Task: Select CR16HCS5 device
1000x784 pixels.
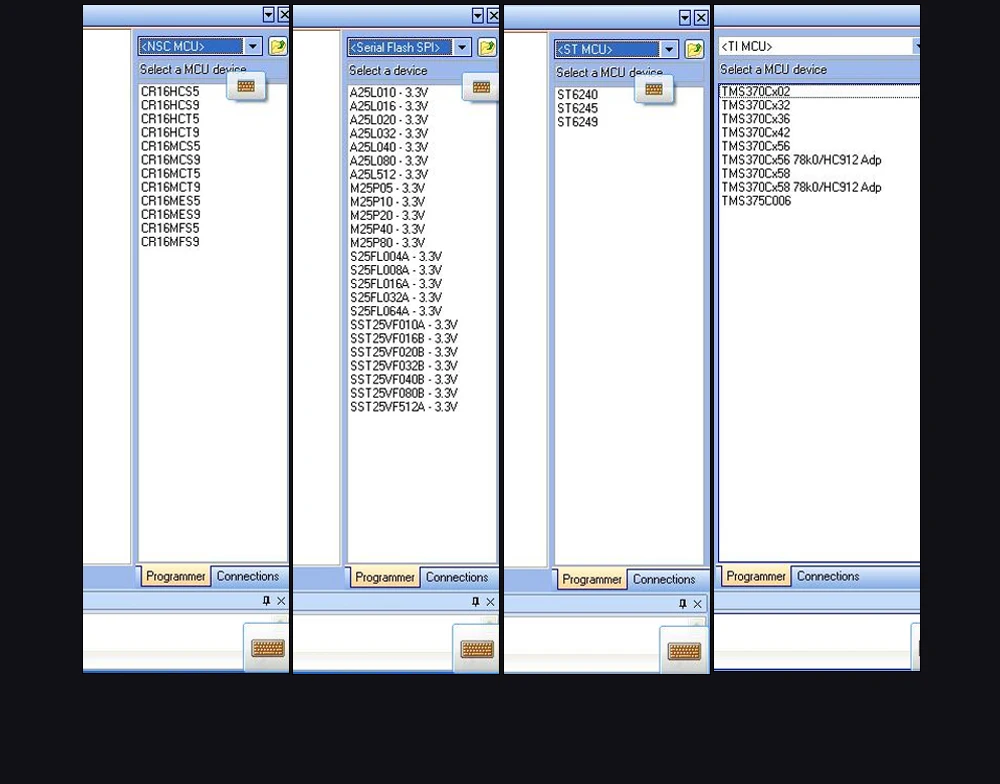Action: pos(170,91)
